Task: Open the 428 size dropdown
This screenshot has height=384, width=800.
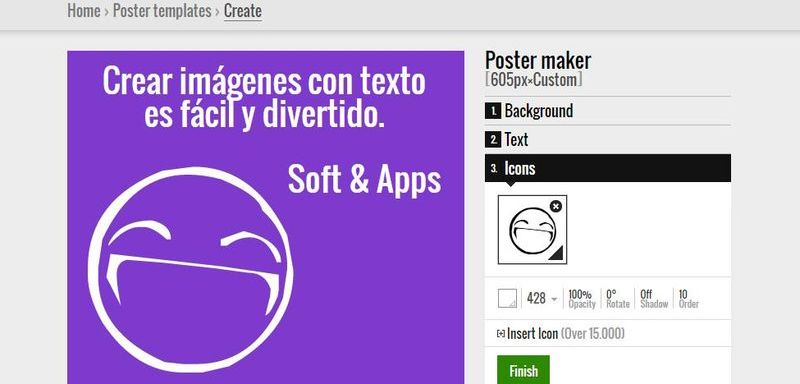Action: tap(542, 298)
